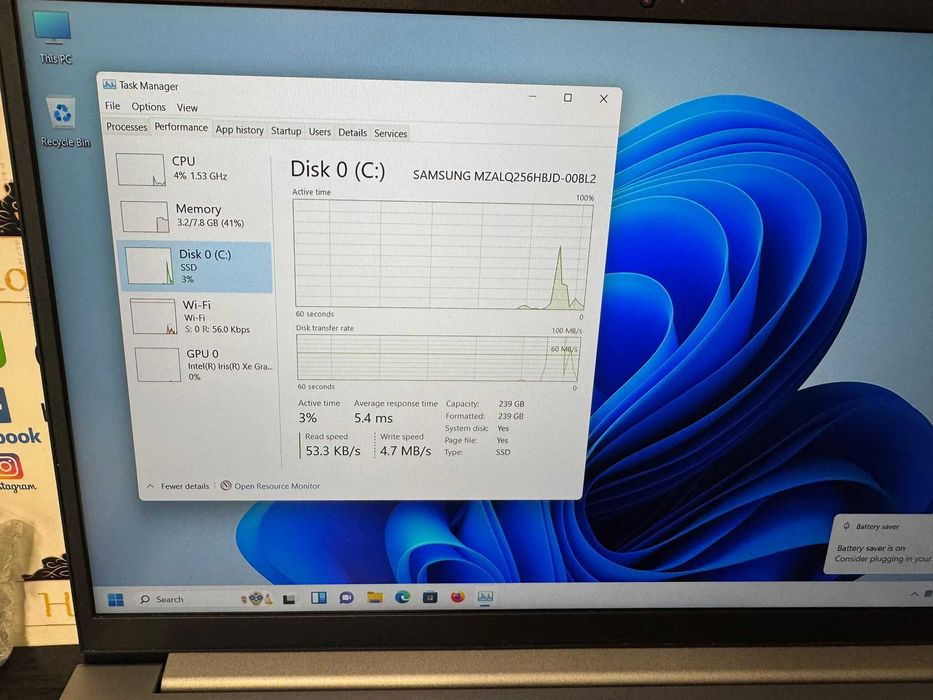The height and width of the screenshot is (700, 933).
Task: Select the CPU usage mini graph
Action: 140,170
